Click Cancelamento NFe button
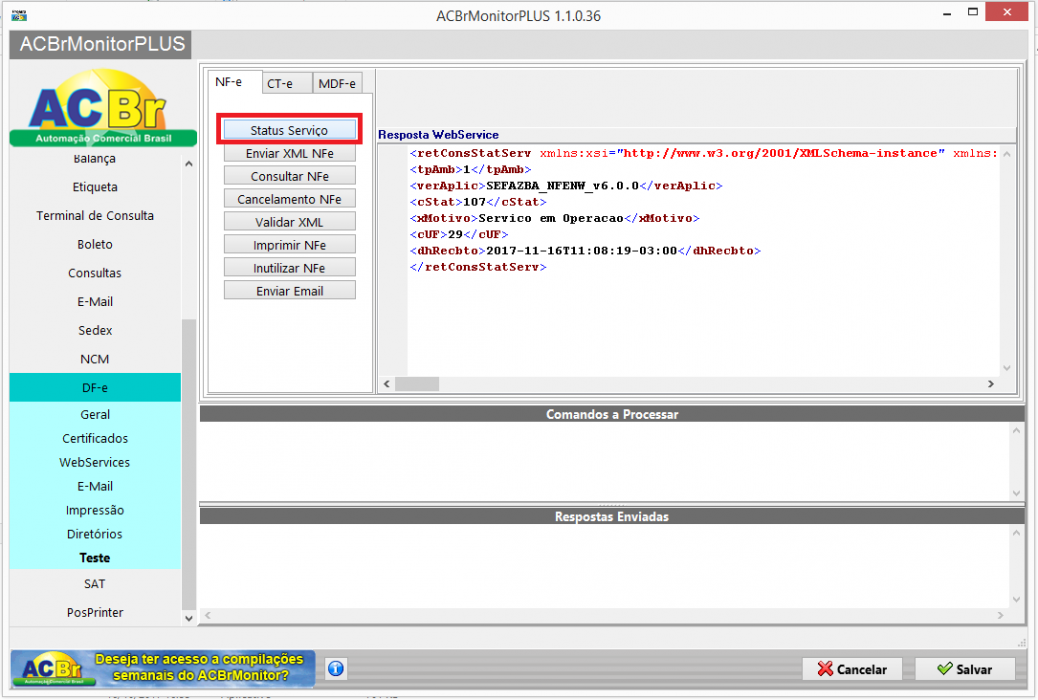Image resolution: width=1038 pixels, height=700 pixels. tap(289, 199)
